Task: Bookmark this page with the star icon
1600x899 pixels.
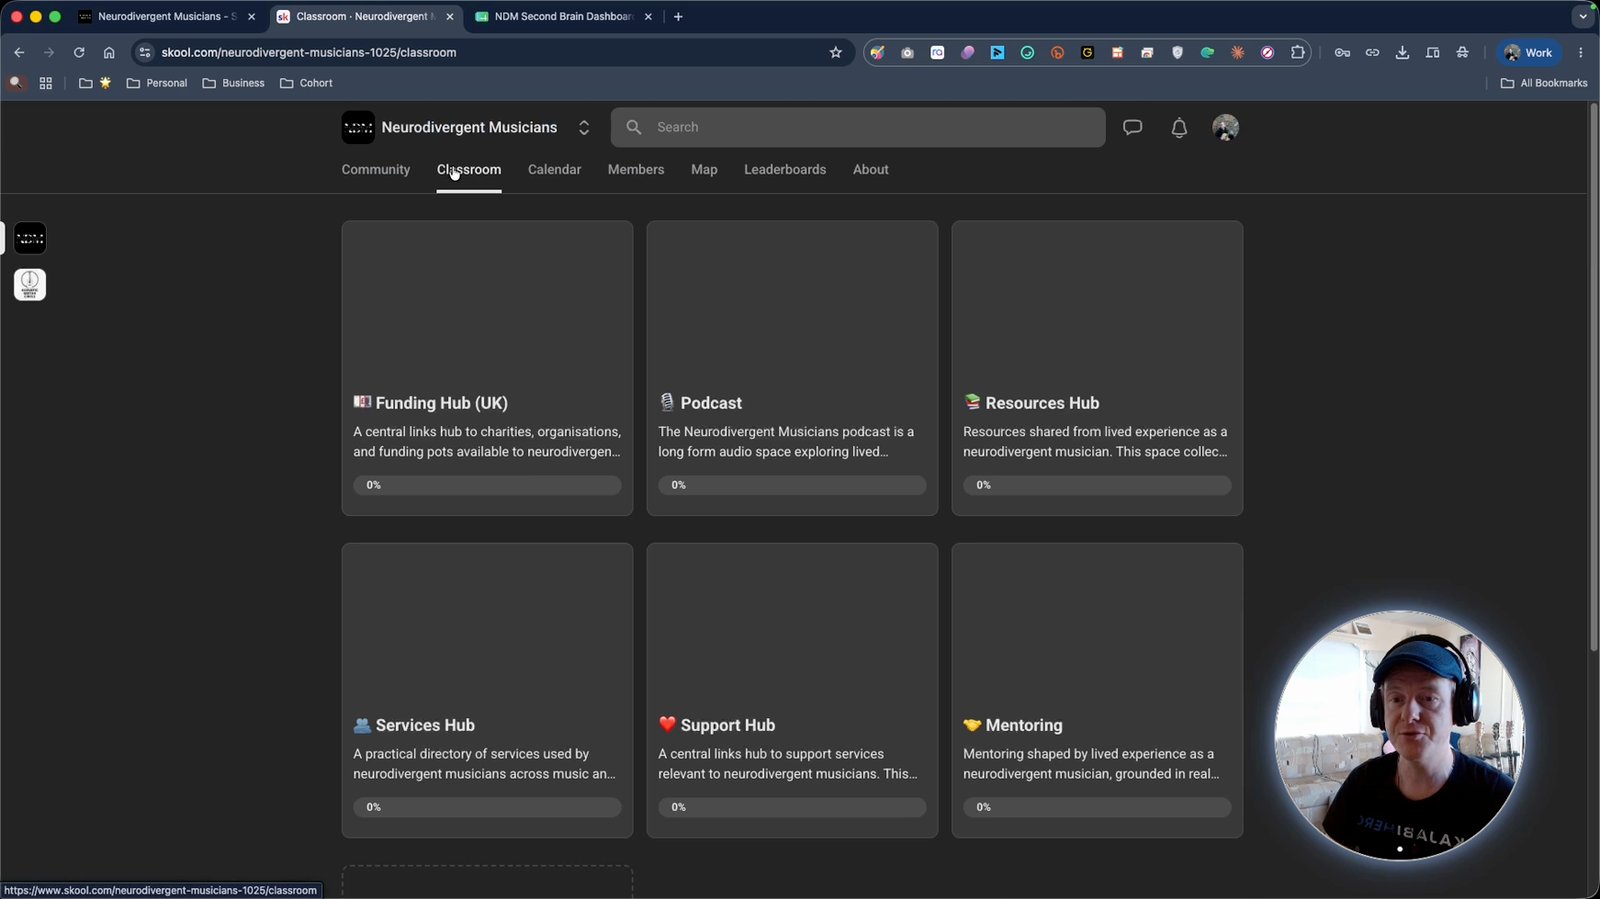Action: (x=836, y=53)
